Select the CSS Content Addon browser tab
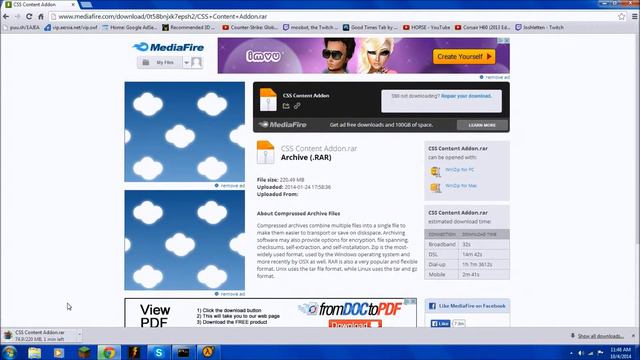This screenshot has height=360, width=640. point(40,4)
